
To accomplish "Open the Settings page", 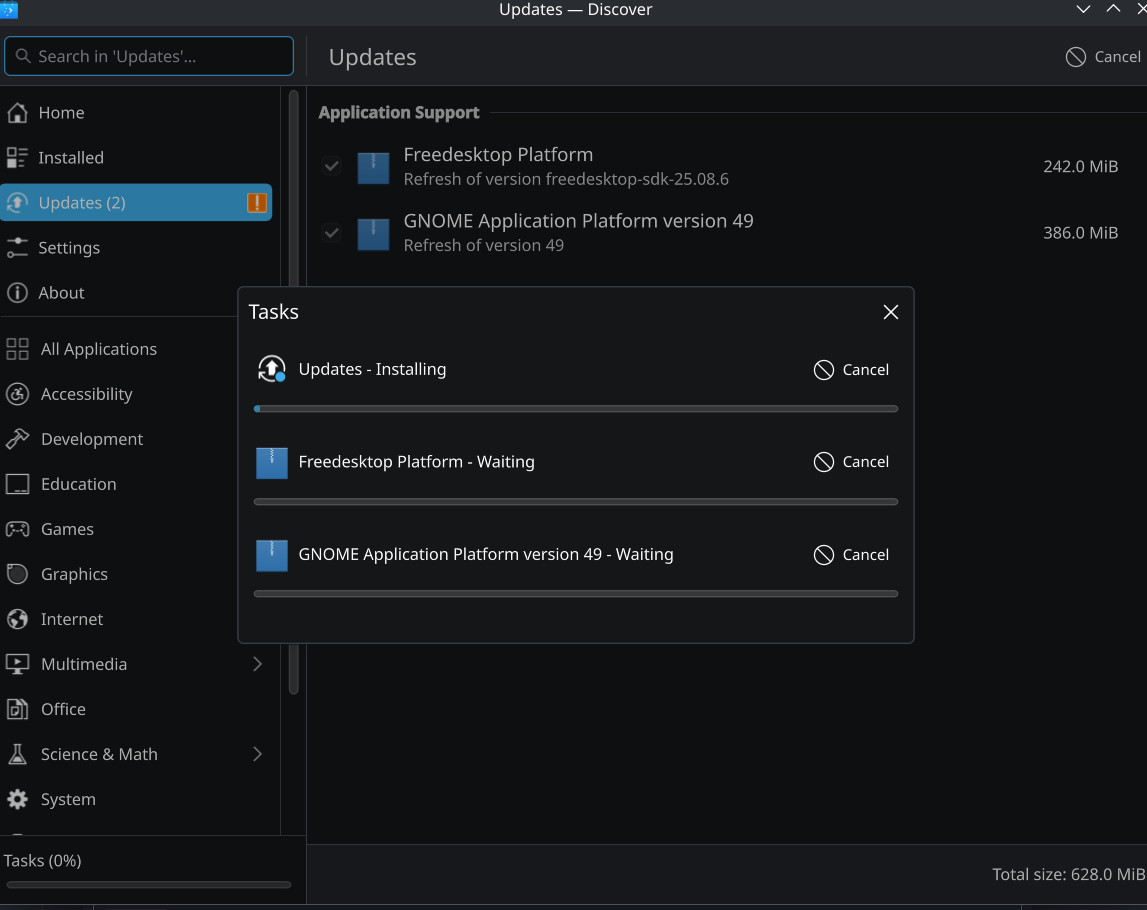I will (68, 248).
